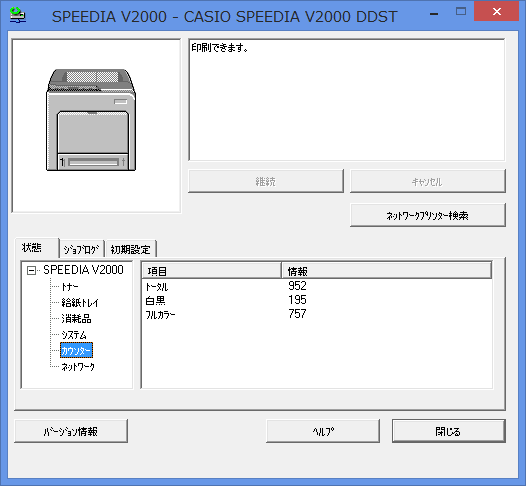
Task: Open the ジョブログ tab
Action: pos(82,249)
